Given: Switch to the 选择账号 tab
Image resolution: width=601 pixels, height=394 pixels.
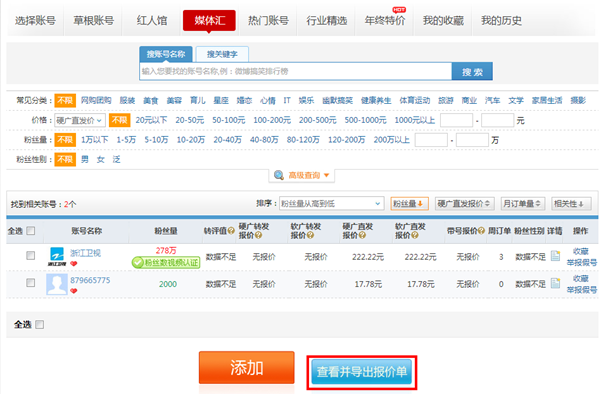Looking at the screenshot, I should (x=35, y=21).
